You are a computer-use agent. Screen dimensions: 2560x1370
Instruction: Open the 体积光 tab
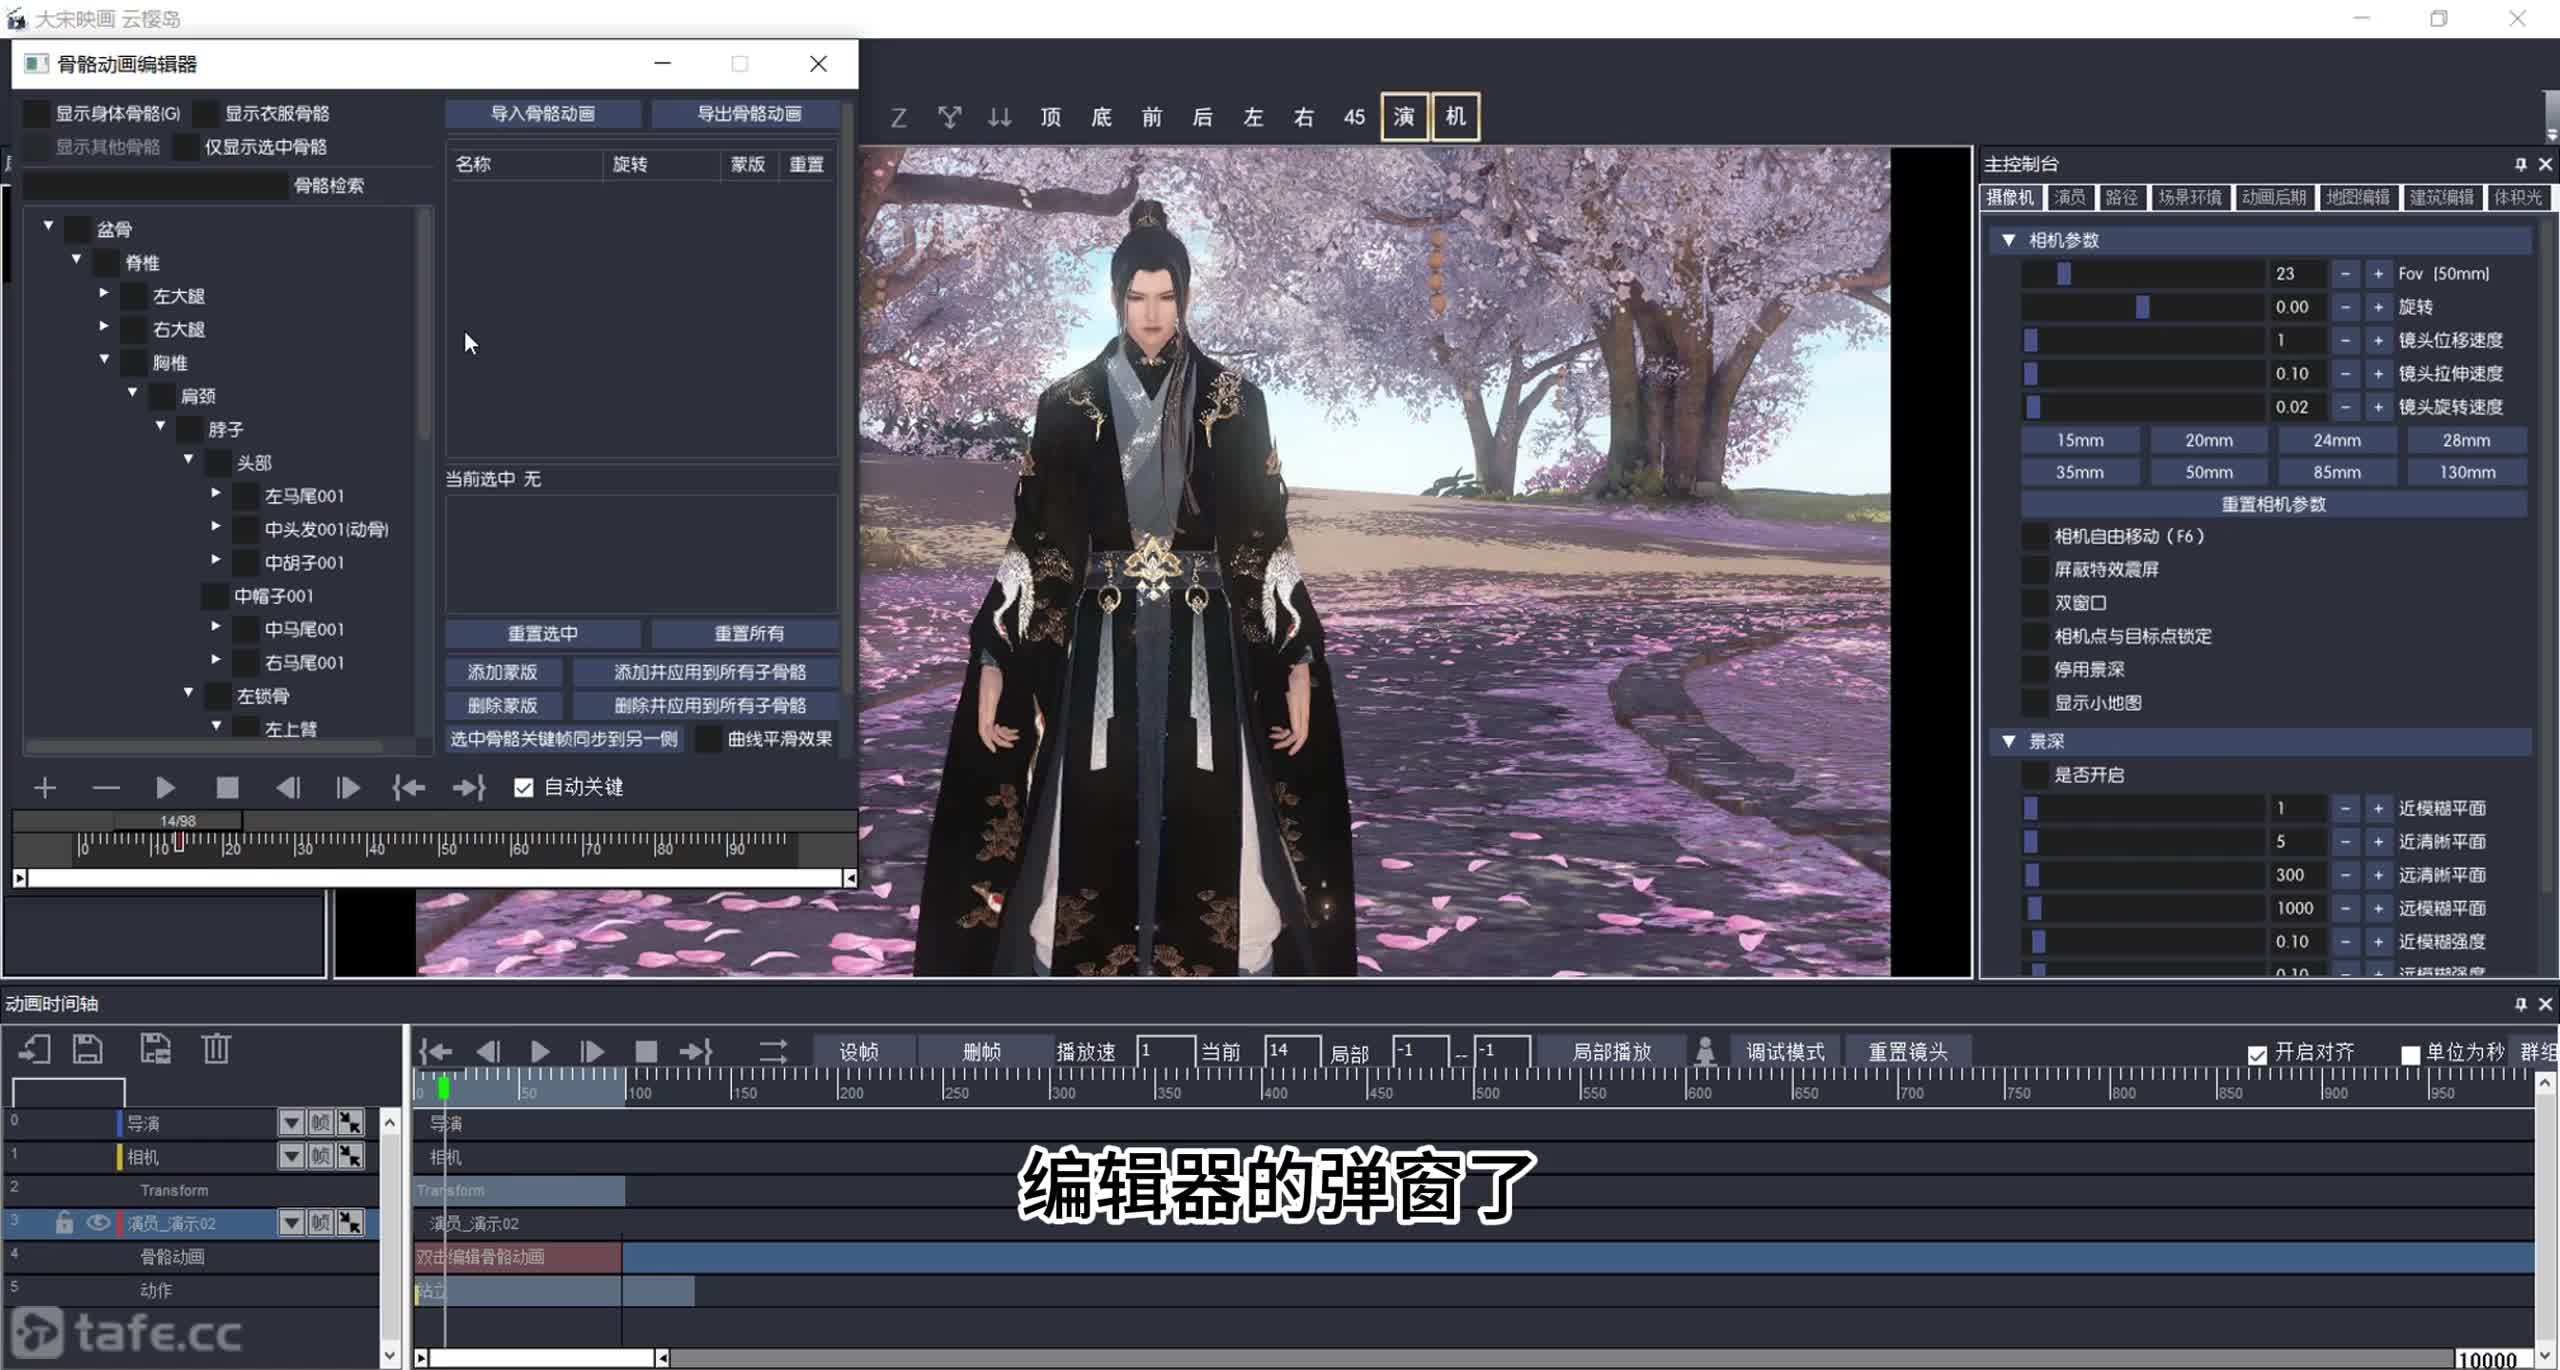click(2517, 197)
